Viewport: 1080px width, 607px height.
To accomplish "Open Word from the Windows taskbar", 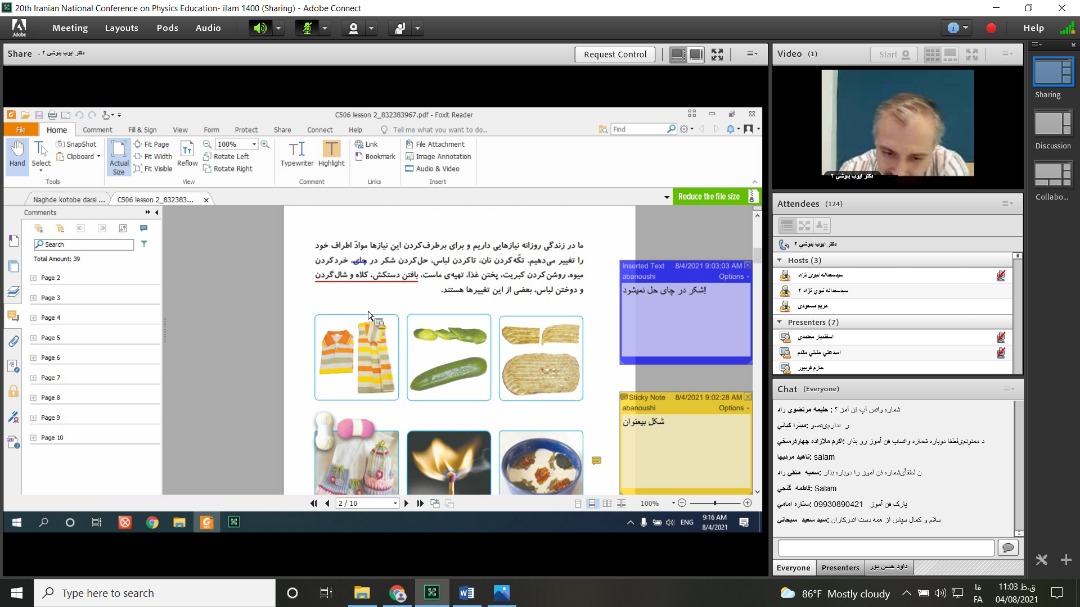I will click(x=466, y=593).
